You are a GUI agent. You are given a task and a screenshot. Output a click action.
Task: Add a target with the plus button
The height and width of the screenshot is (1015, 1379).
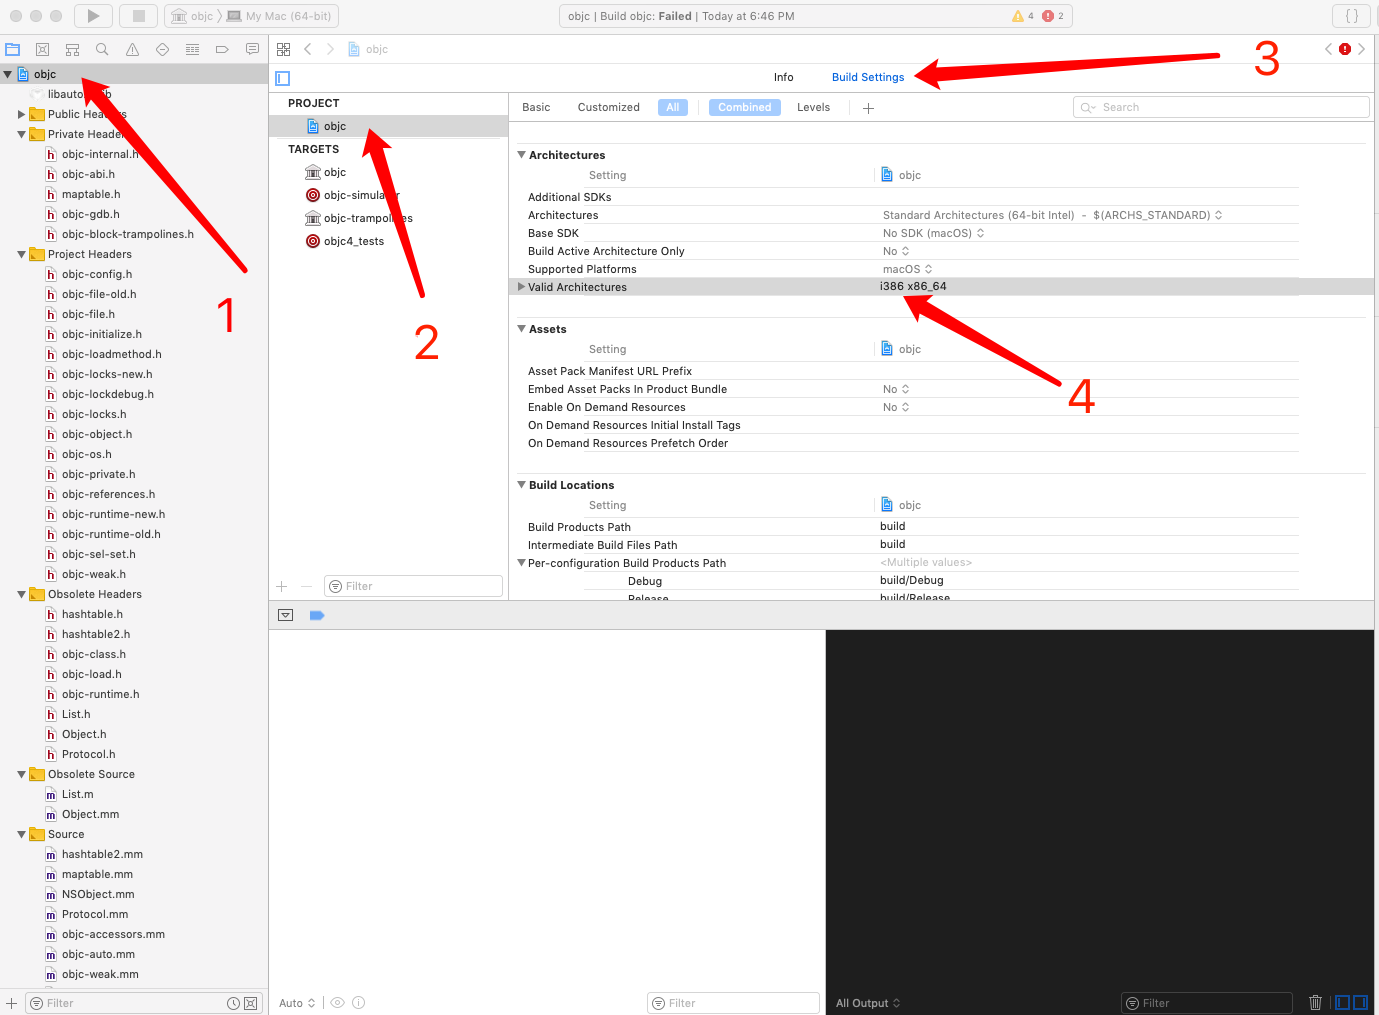282,586
